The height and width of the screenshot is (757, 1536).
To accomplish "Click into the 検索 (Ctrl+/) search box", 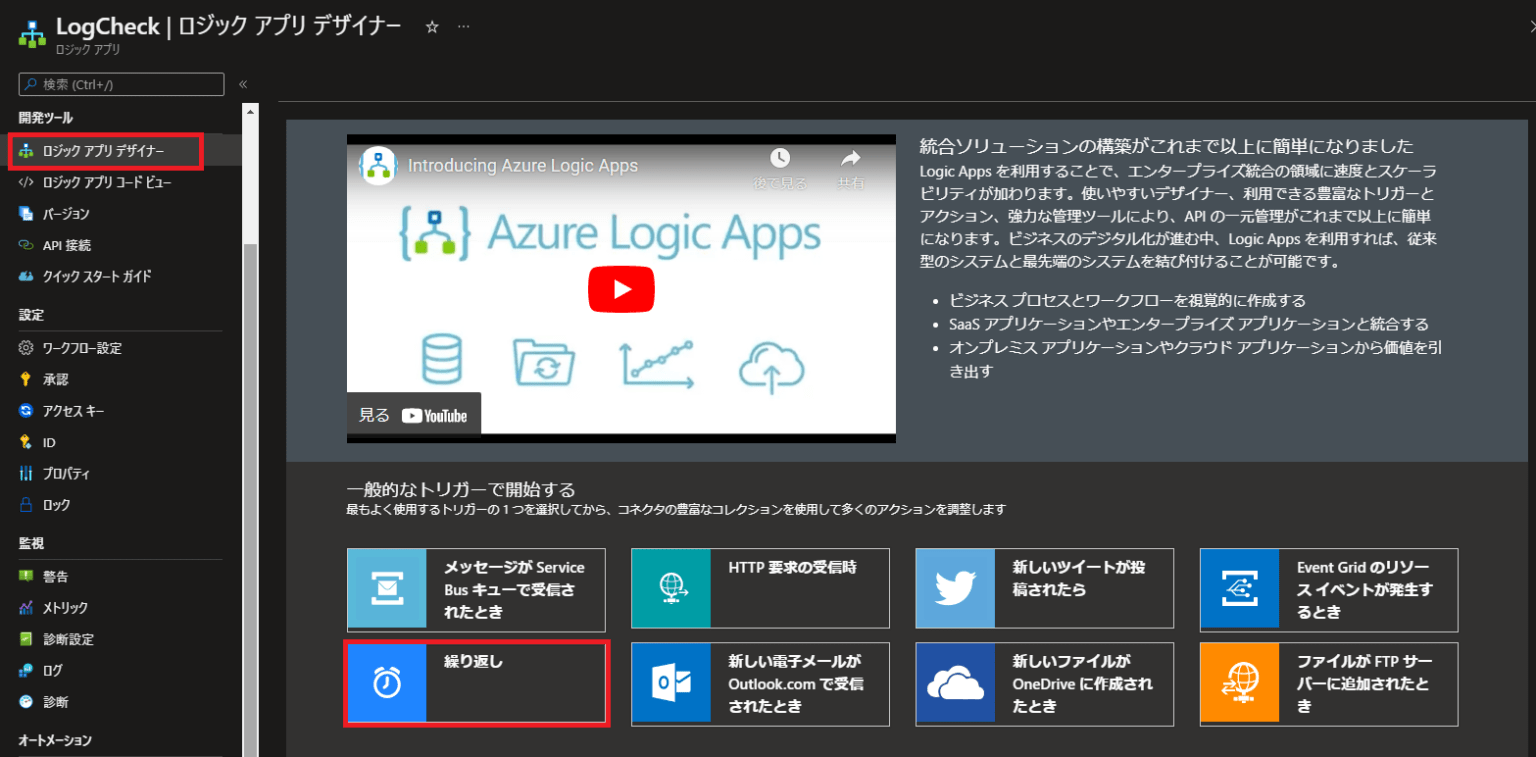I will click(x=120, y=84).
